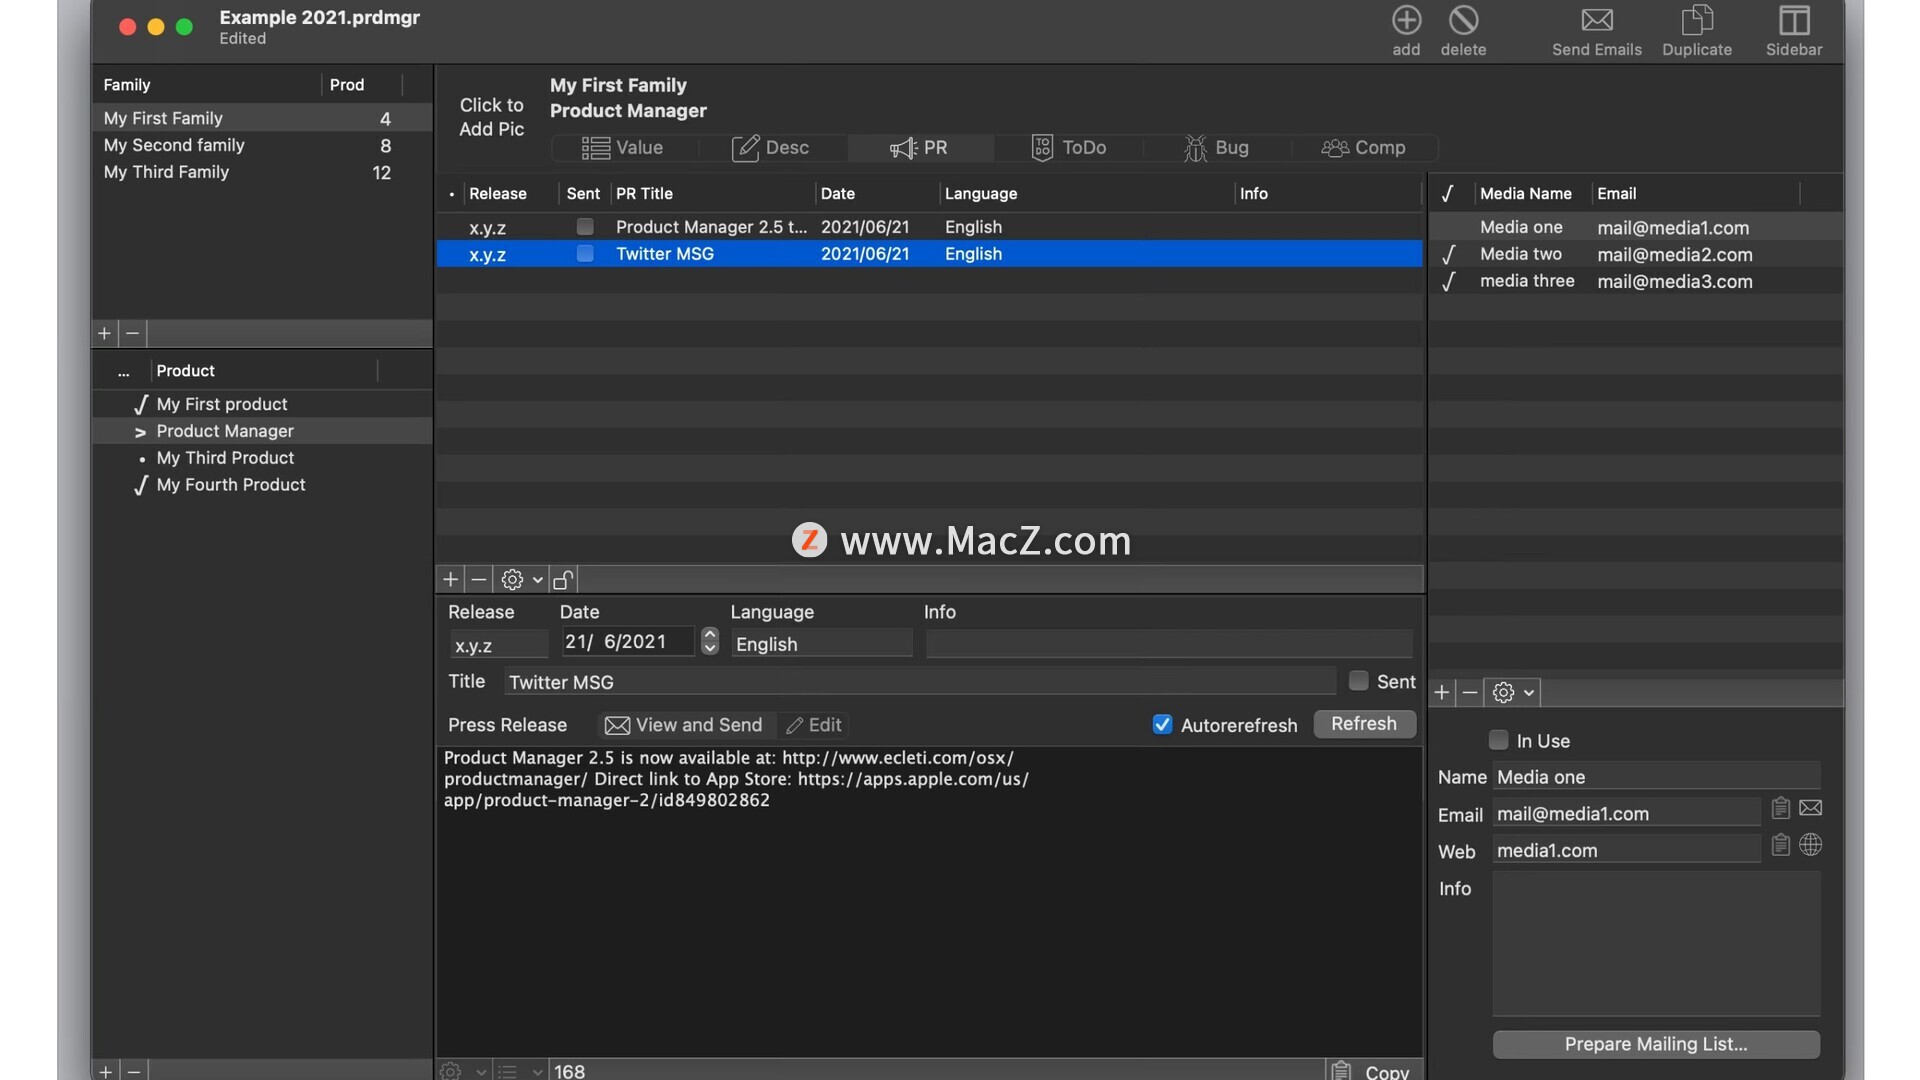Screen dimensions: 1920x1080
Task: Remove media contact with minus button
Action: [x=1469, y=693]
